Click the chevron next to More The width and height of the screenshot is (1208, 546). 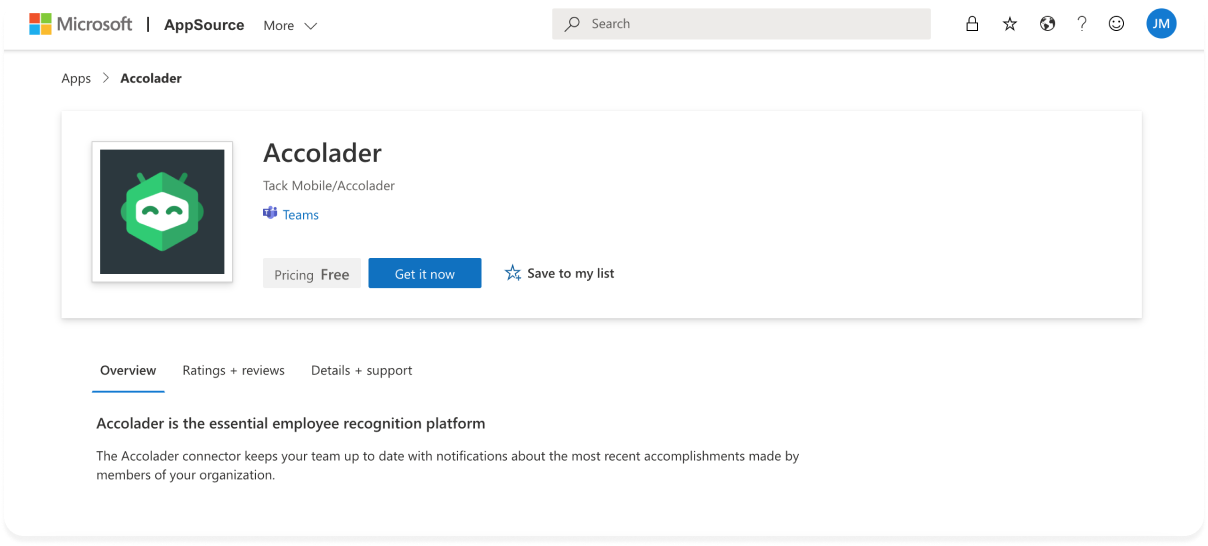click(x=310, y=26)
